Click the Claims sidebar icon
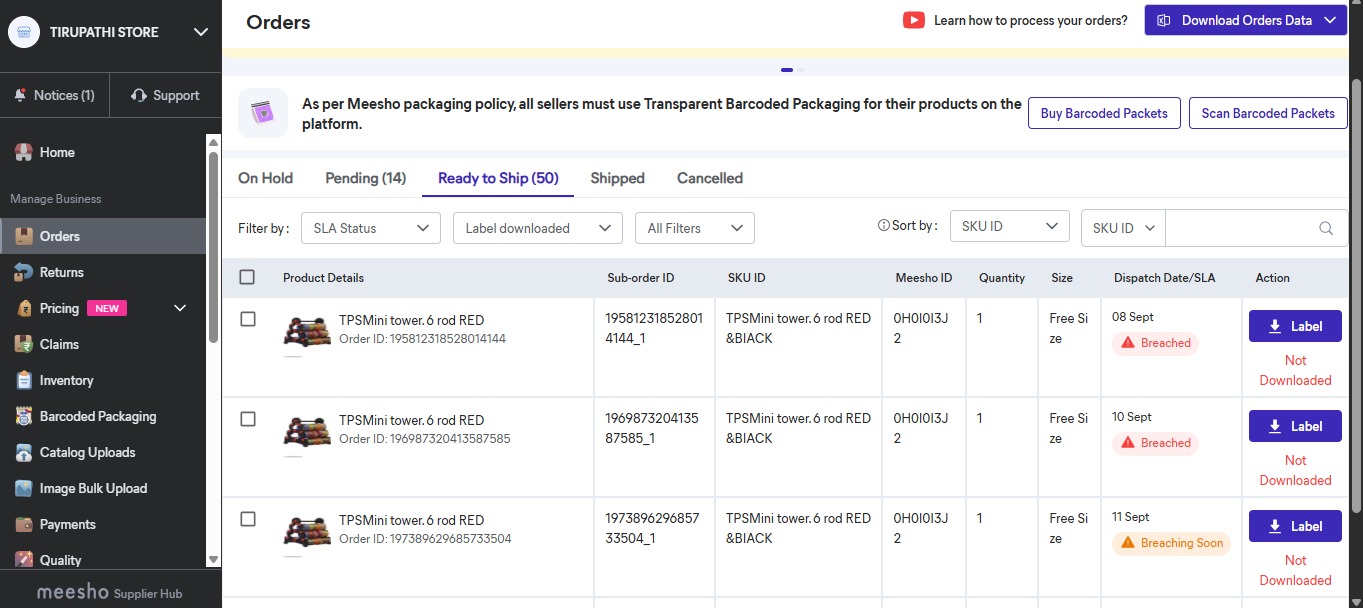This screenshot has width=1363, height=608. [23, 345]
